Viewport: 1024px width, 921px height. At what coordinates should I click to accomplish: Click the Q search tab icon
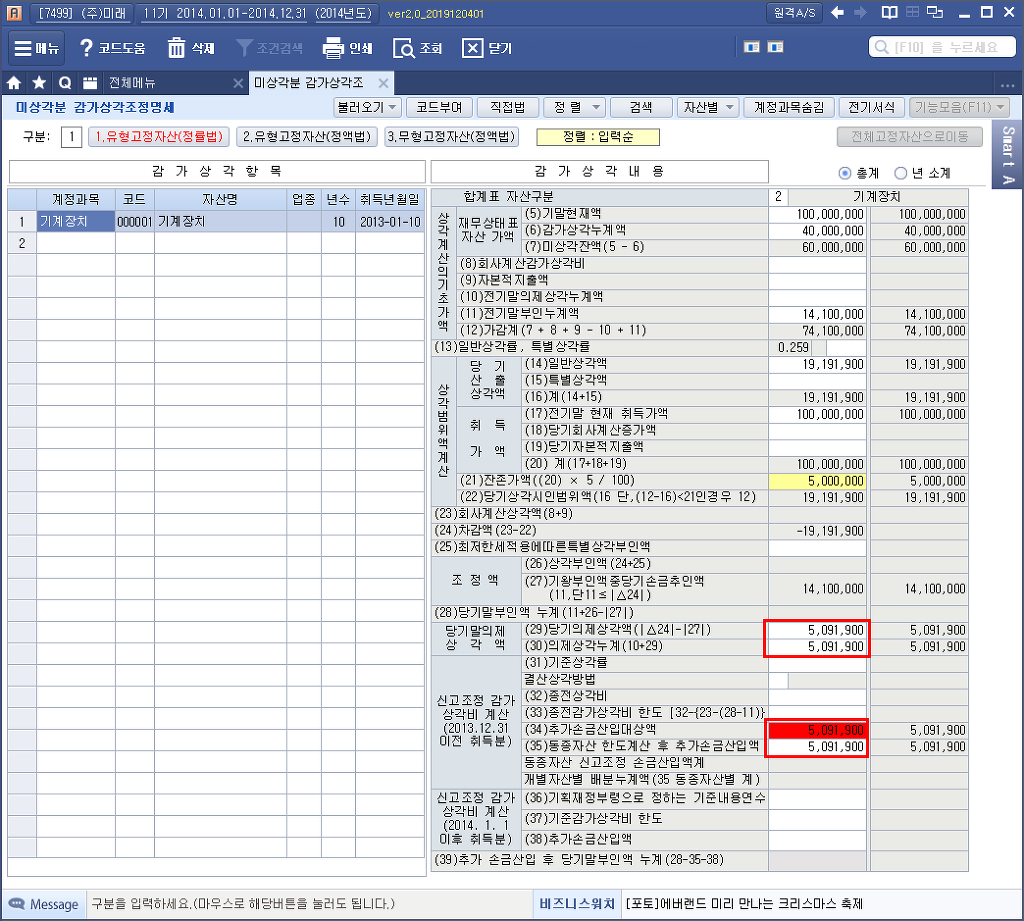click(x=65, y=83)
